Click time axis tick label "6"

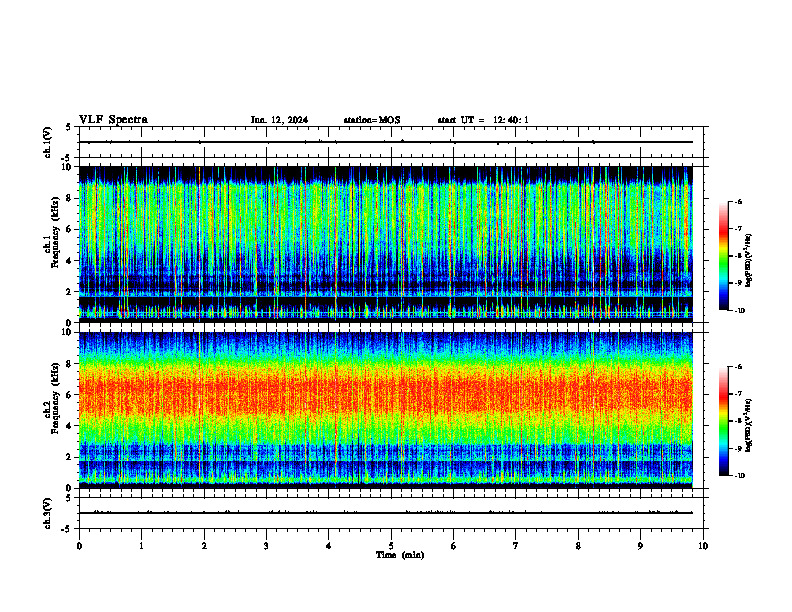454,546
